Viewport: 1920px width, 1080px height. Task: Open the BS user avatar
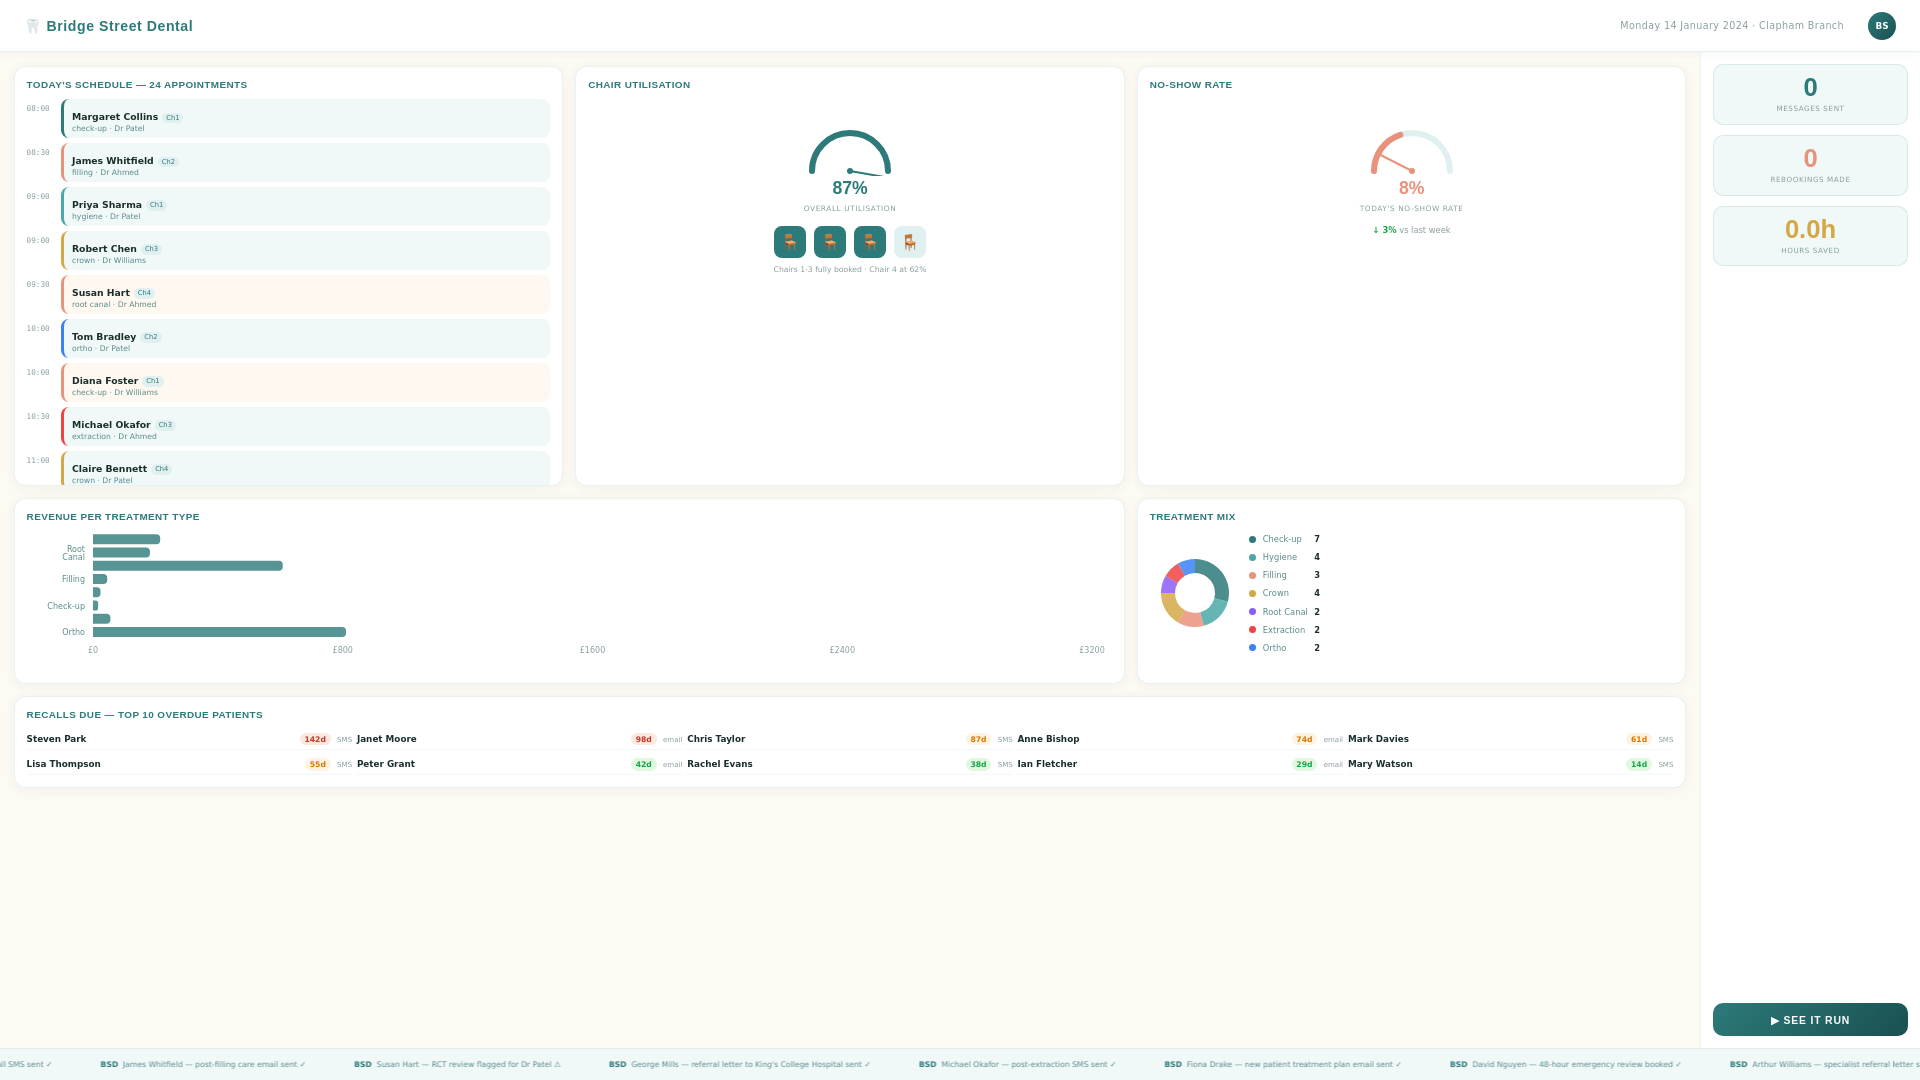[x=1881, y=26]
